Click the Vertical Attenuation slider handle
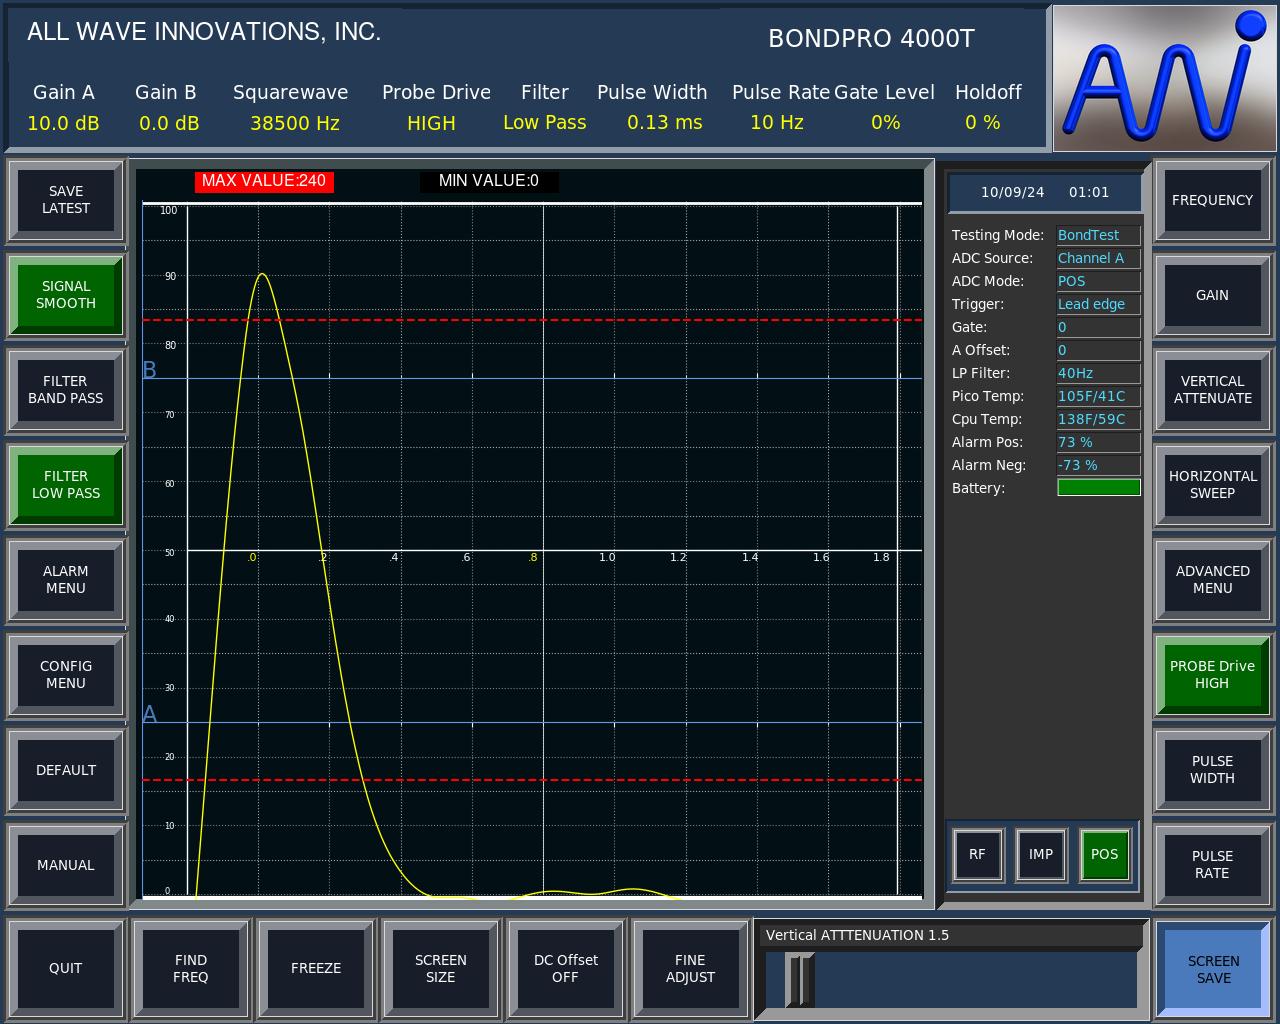 tap(800, 980)
